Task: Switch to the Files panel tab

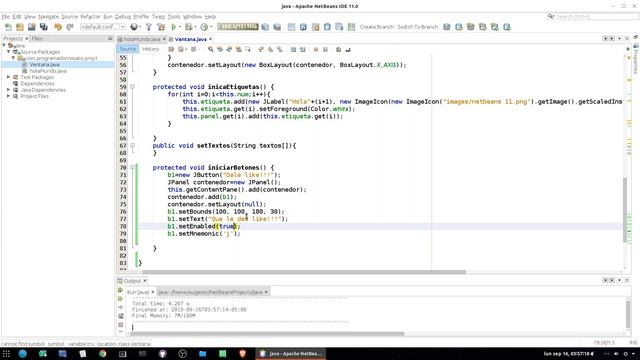Action: (x=37, y=38)
